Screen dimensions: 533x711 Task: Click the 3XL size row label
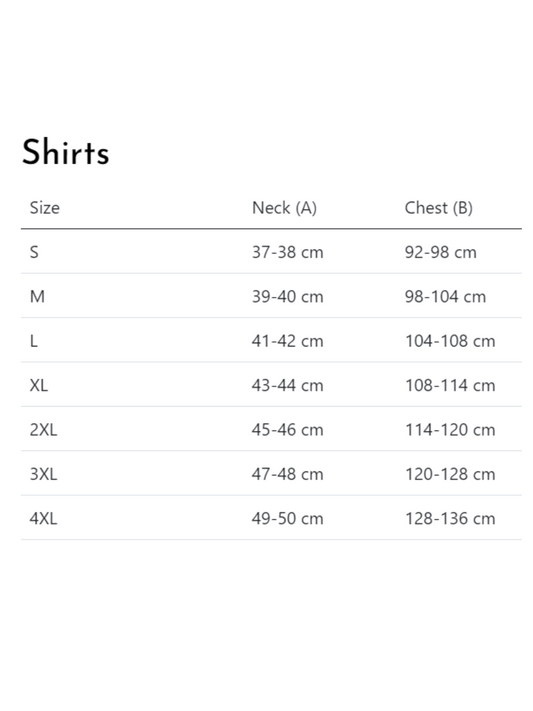click(x=44, y=474)
